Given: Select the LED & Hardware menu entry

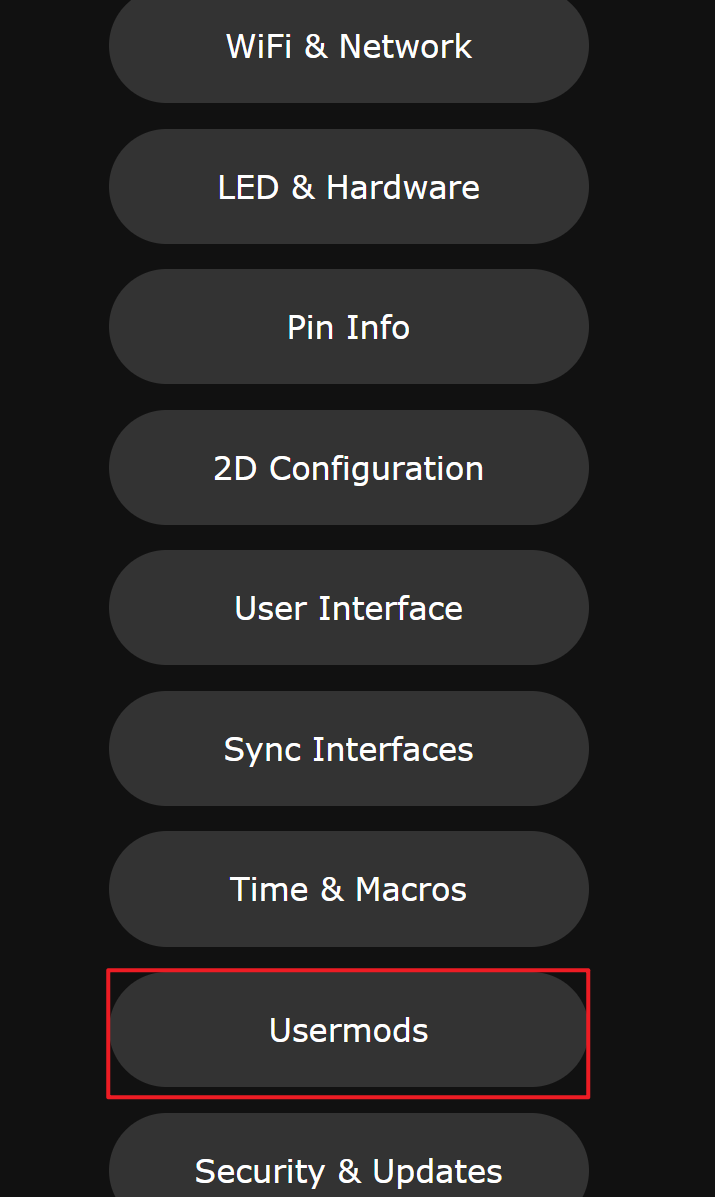Looking at the screenshot, I should pyautogui.click(x=349, y=187).
